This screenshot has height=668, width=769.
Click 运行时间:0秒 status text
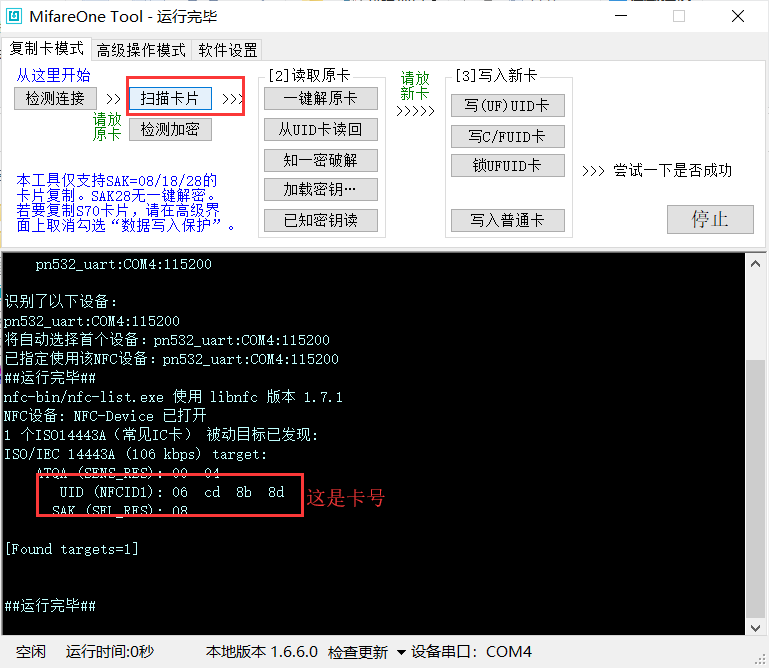click(110, 652)
